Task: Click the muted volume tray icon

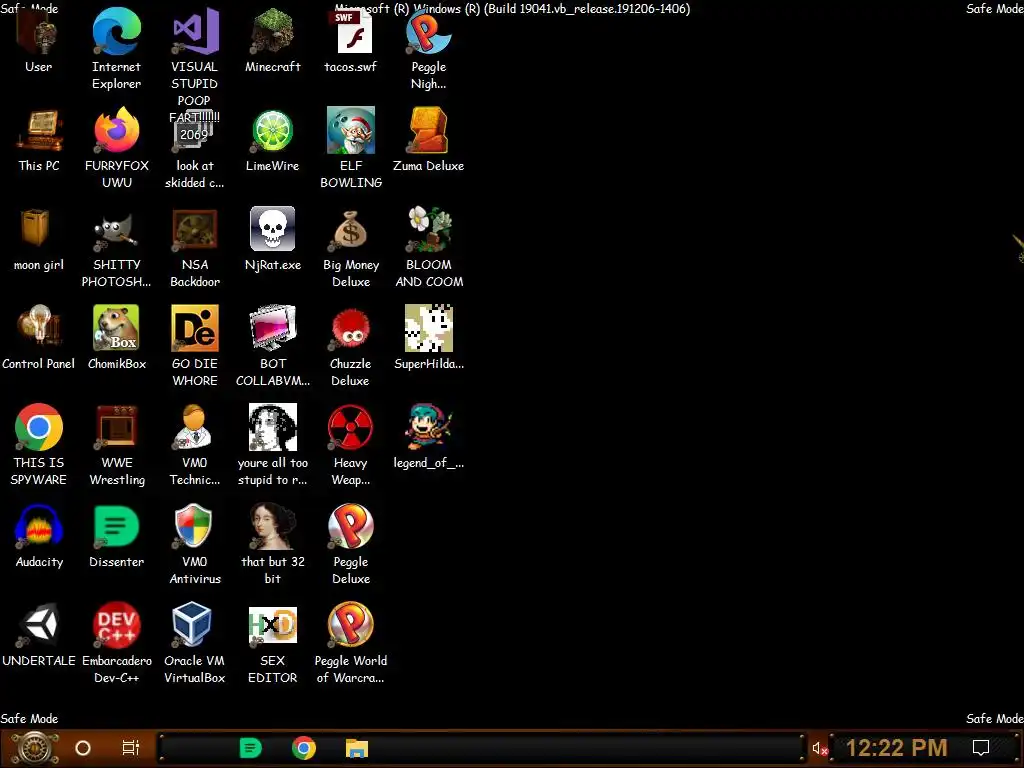Action: point(820,748)
